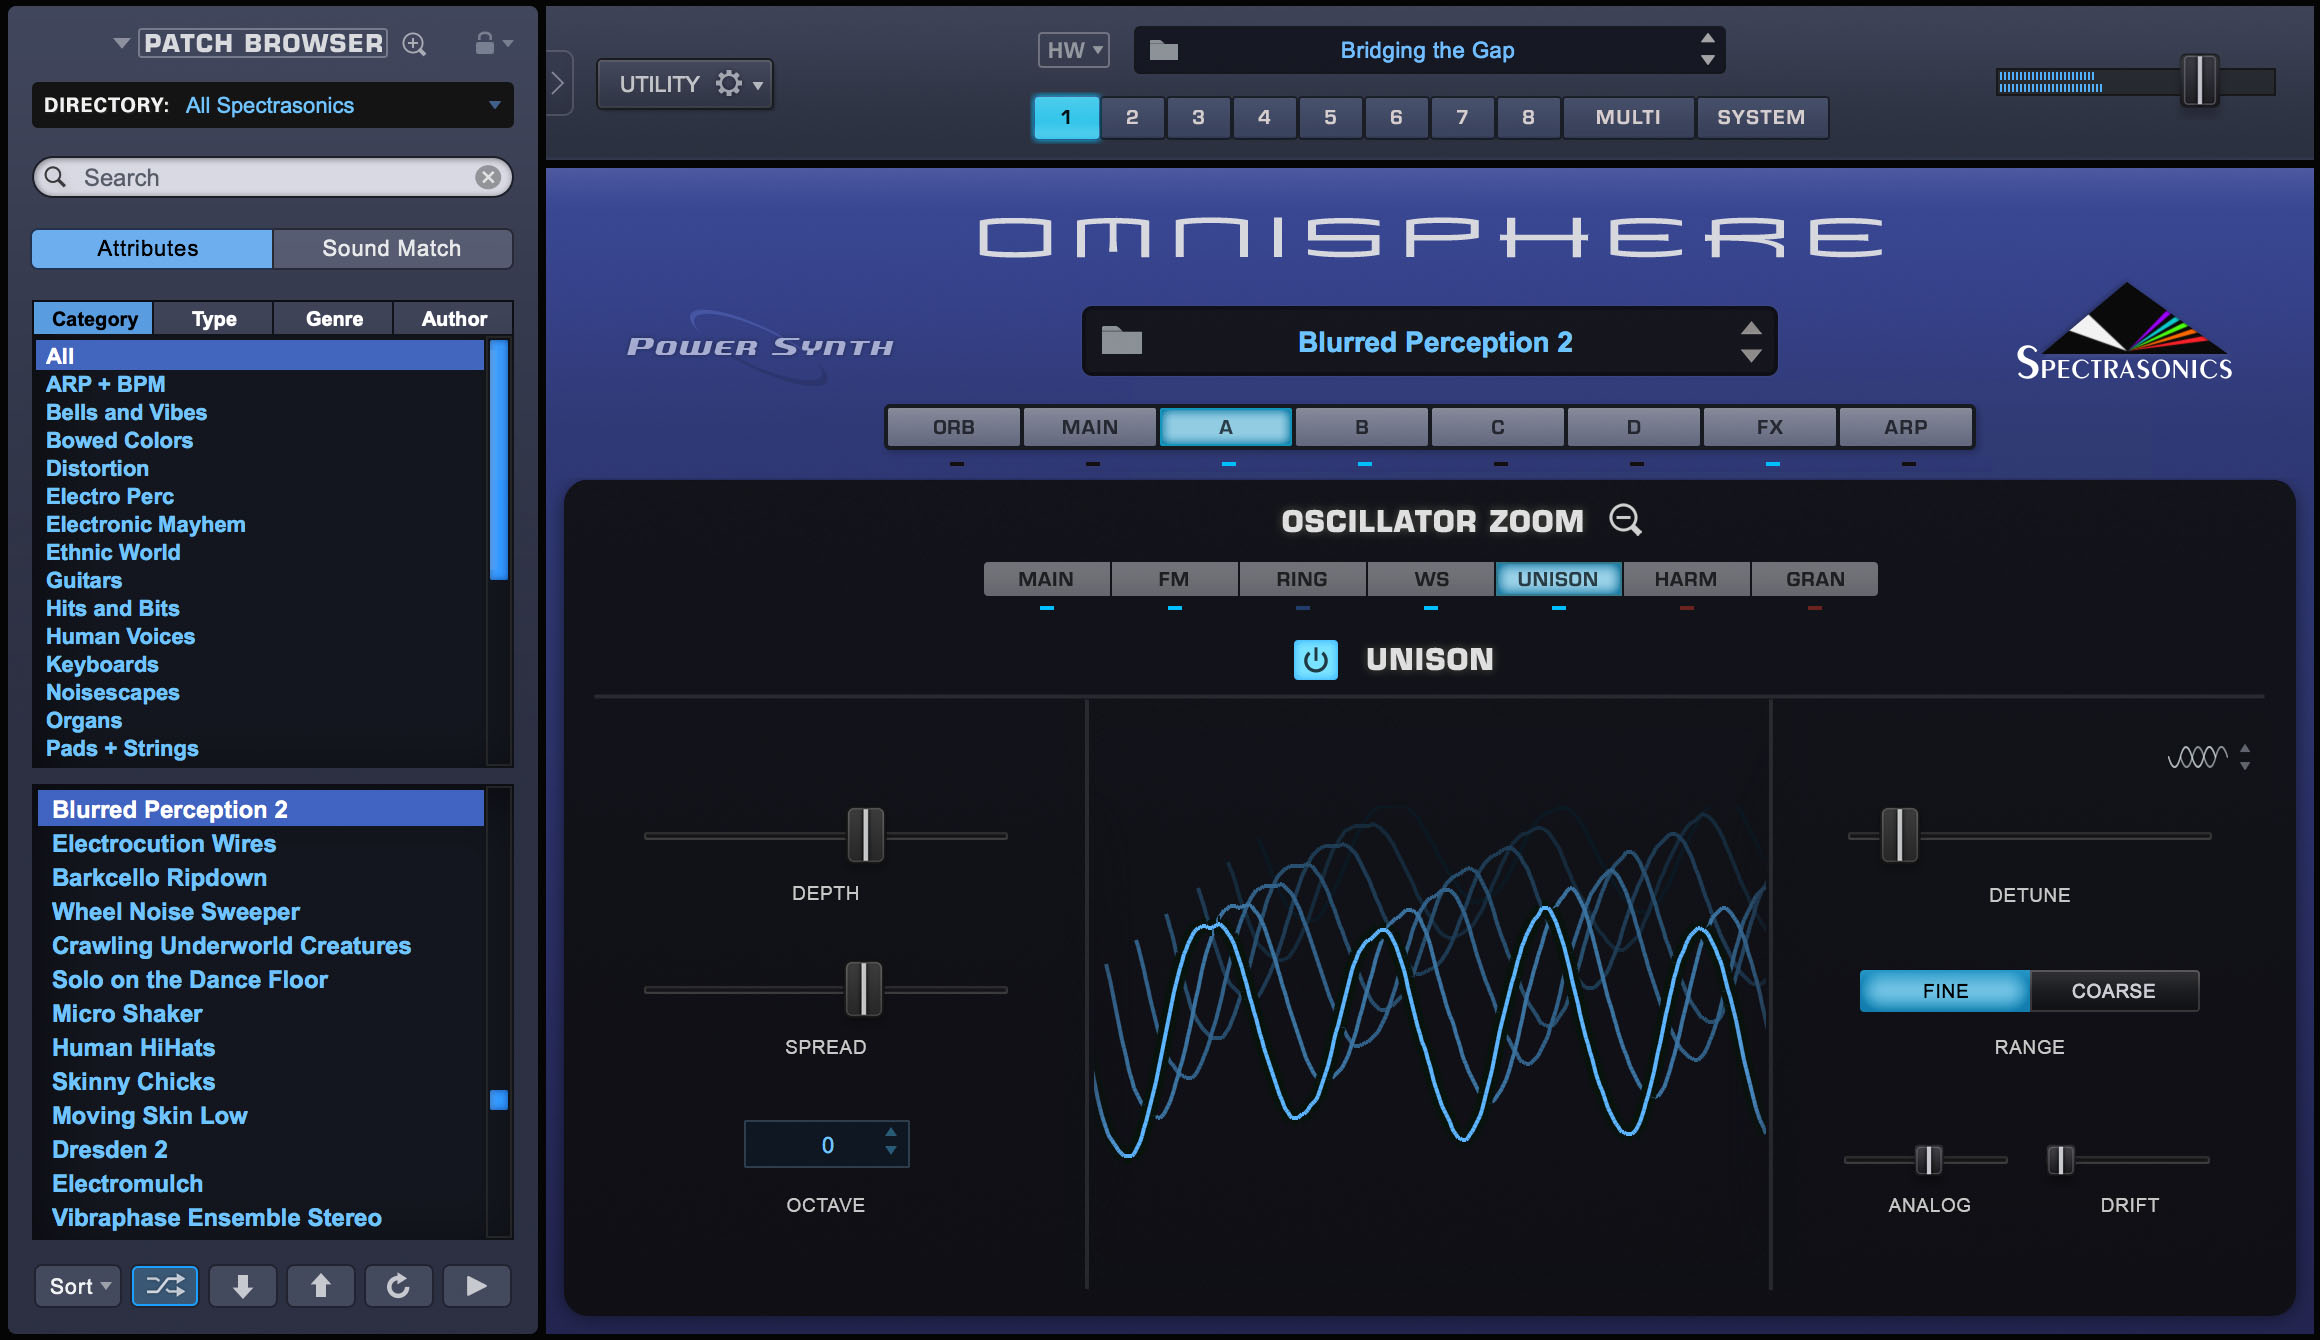Image resolution: width=2320 pixels, height=1340 pixels.
Task: Toggle the shuffle patches button
Action: [165, 1286]
